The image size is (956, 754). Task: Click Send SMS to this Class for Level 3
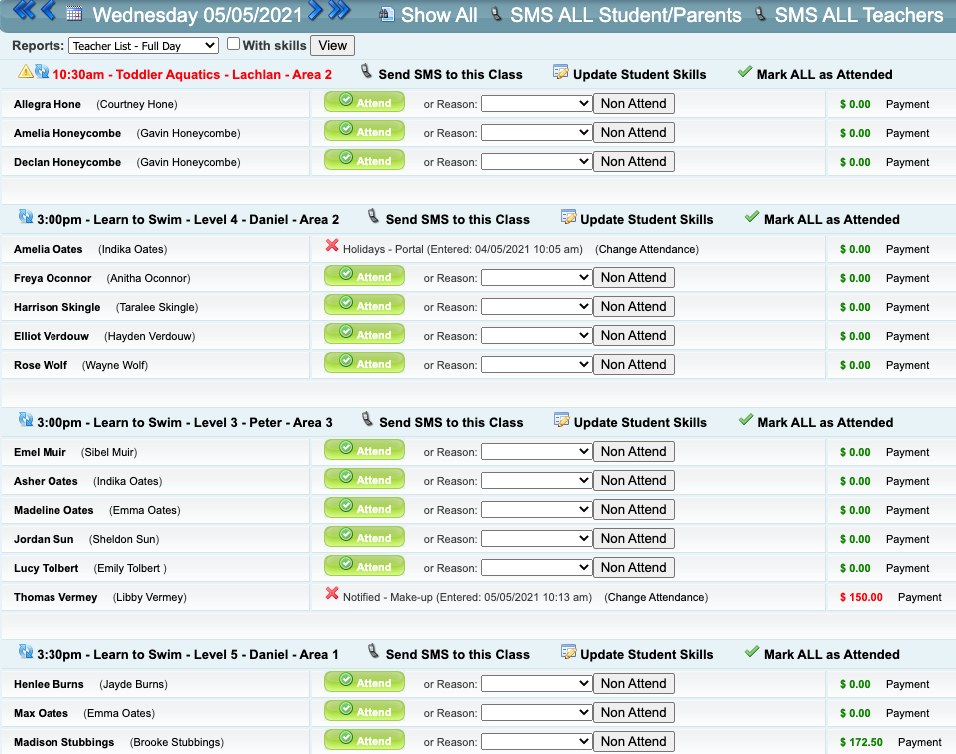coord(451,422)
